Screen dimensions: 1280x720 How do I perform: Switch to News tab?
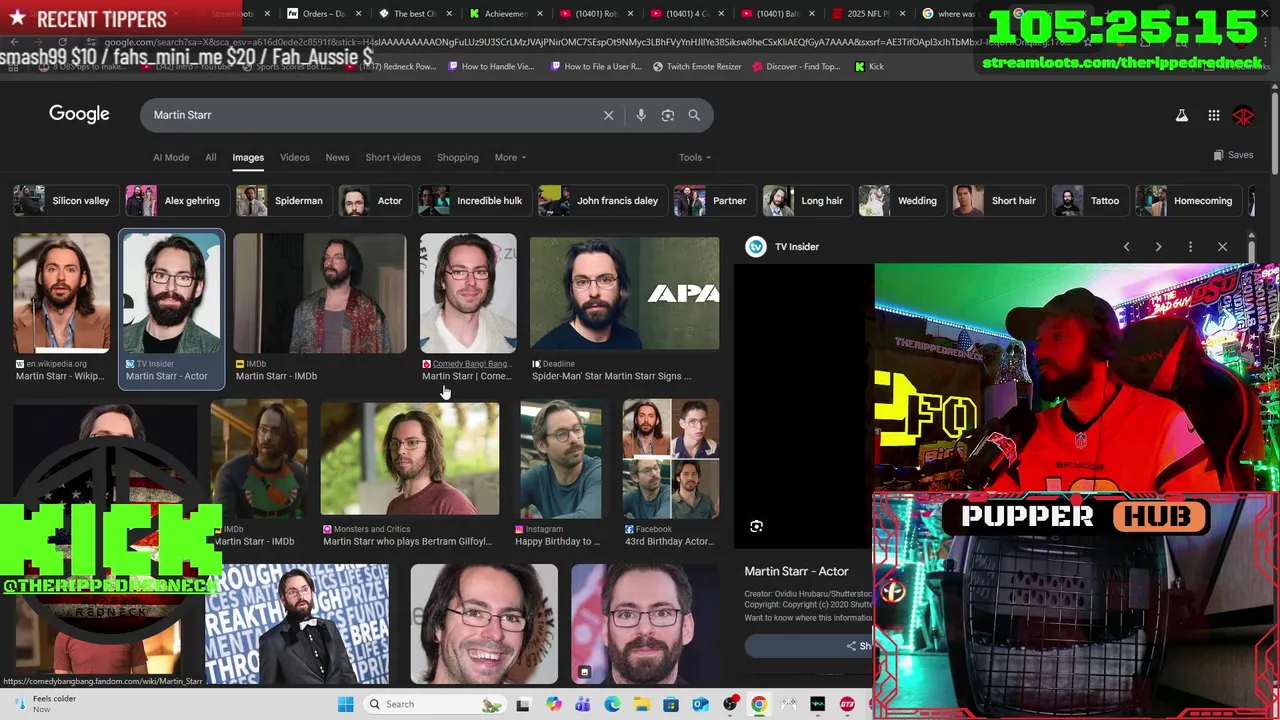pyautogui.click(x=337, y=157)
